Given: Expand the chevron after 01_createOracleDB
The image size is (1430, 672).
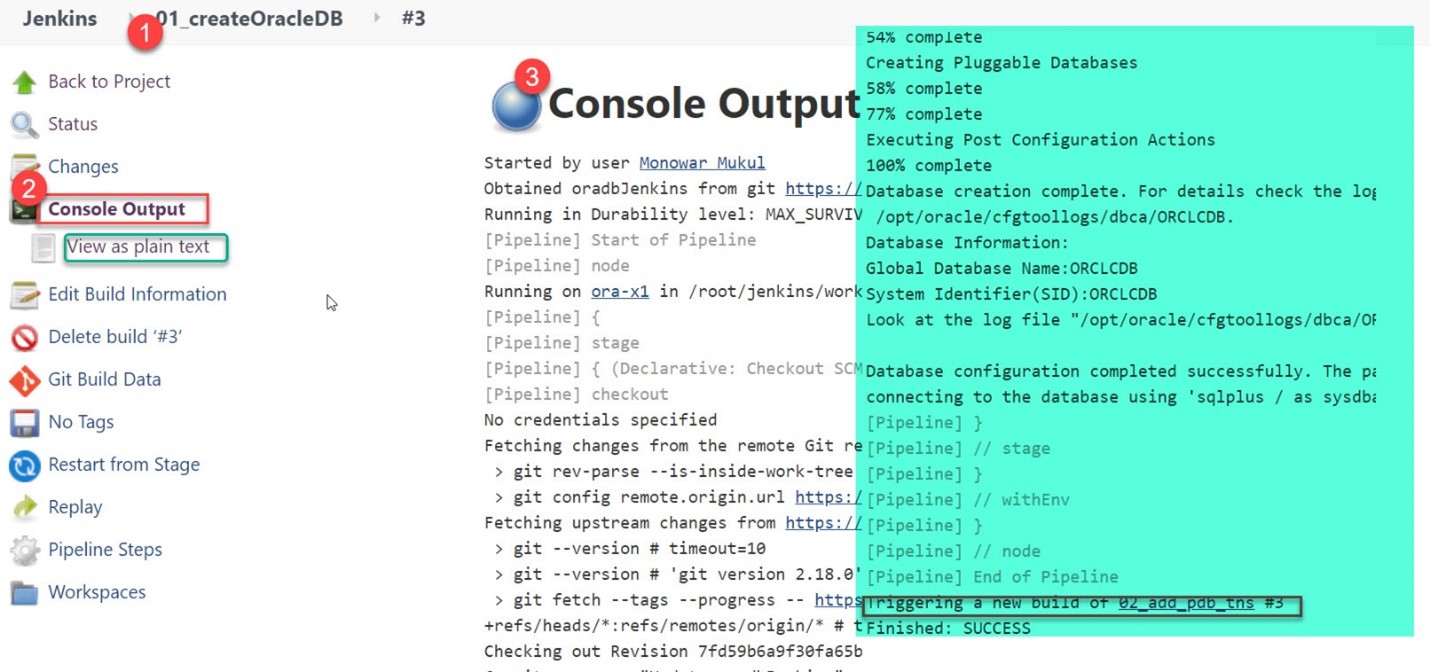Looking at the screenshot, I should click(x=376, y=18).
